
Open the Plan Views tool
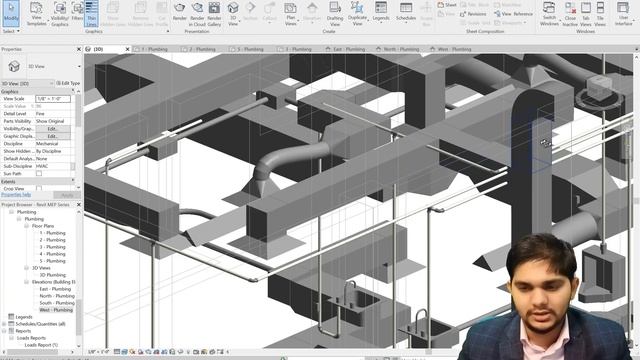tap(291, 13)
